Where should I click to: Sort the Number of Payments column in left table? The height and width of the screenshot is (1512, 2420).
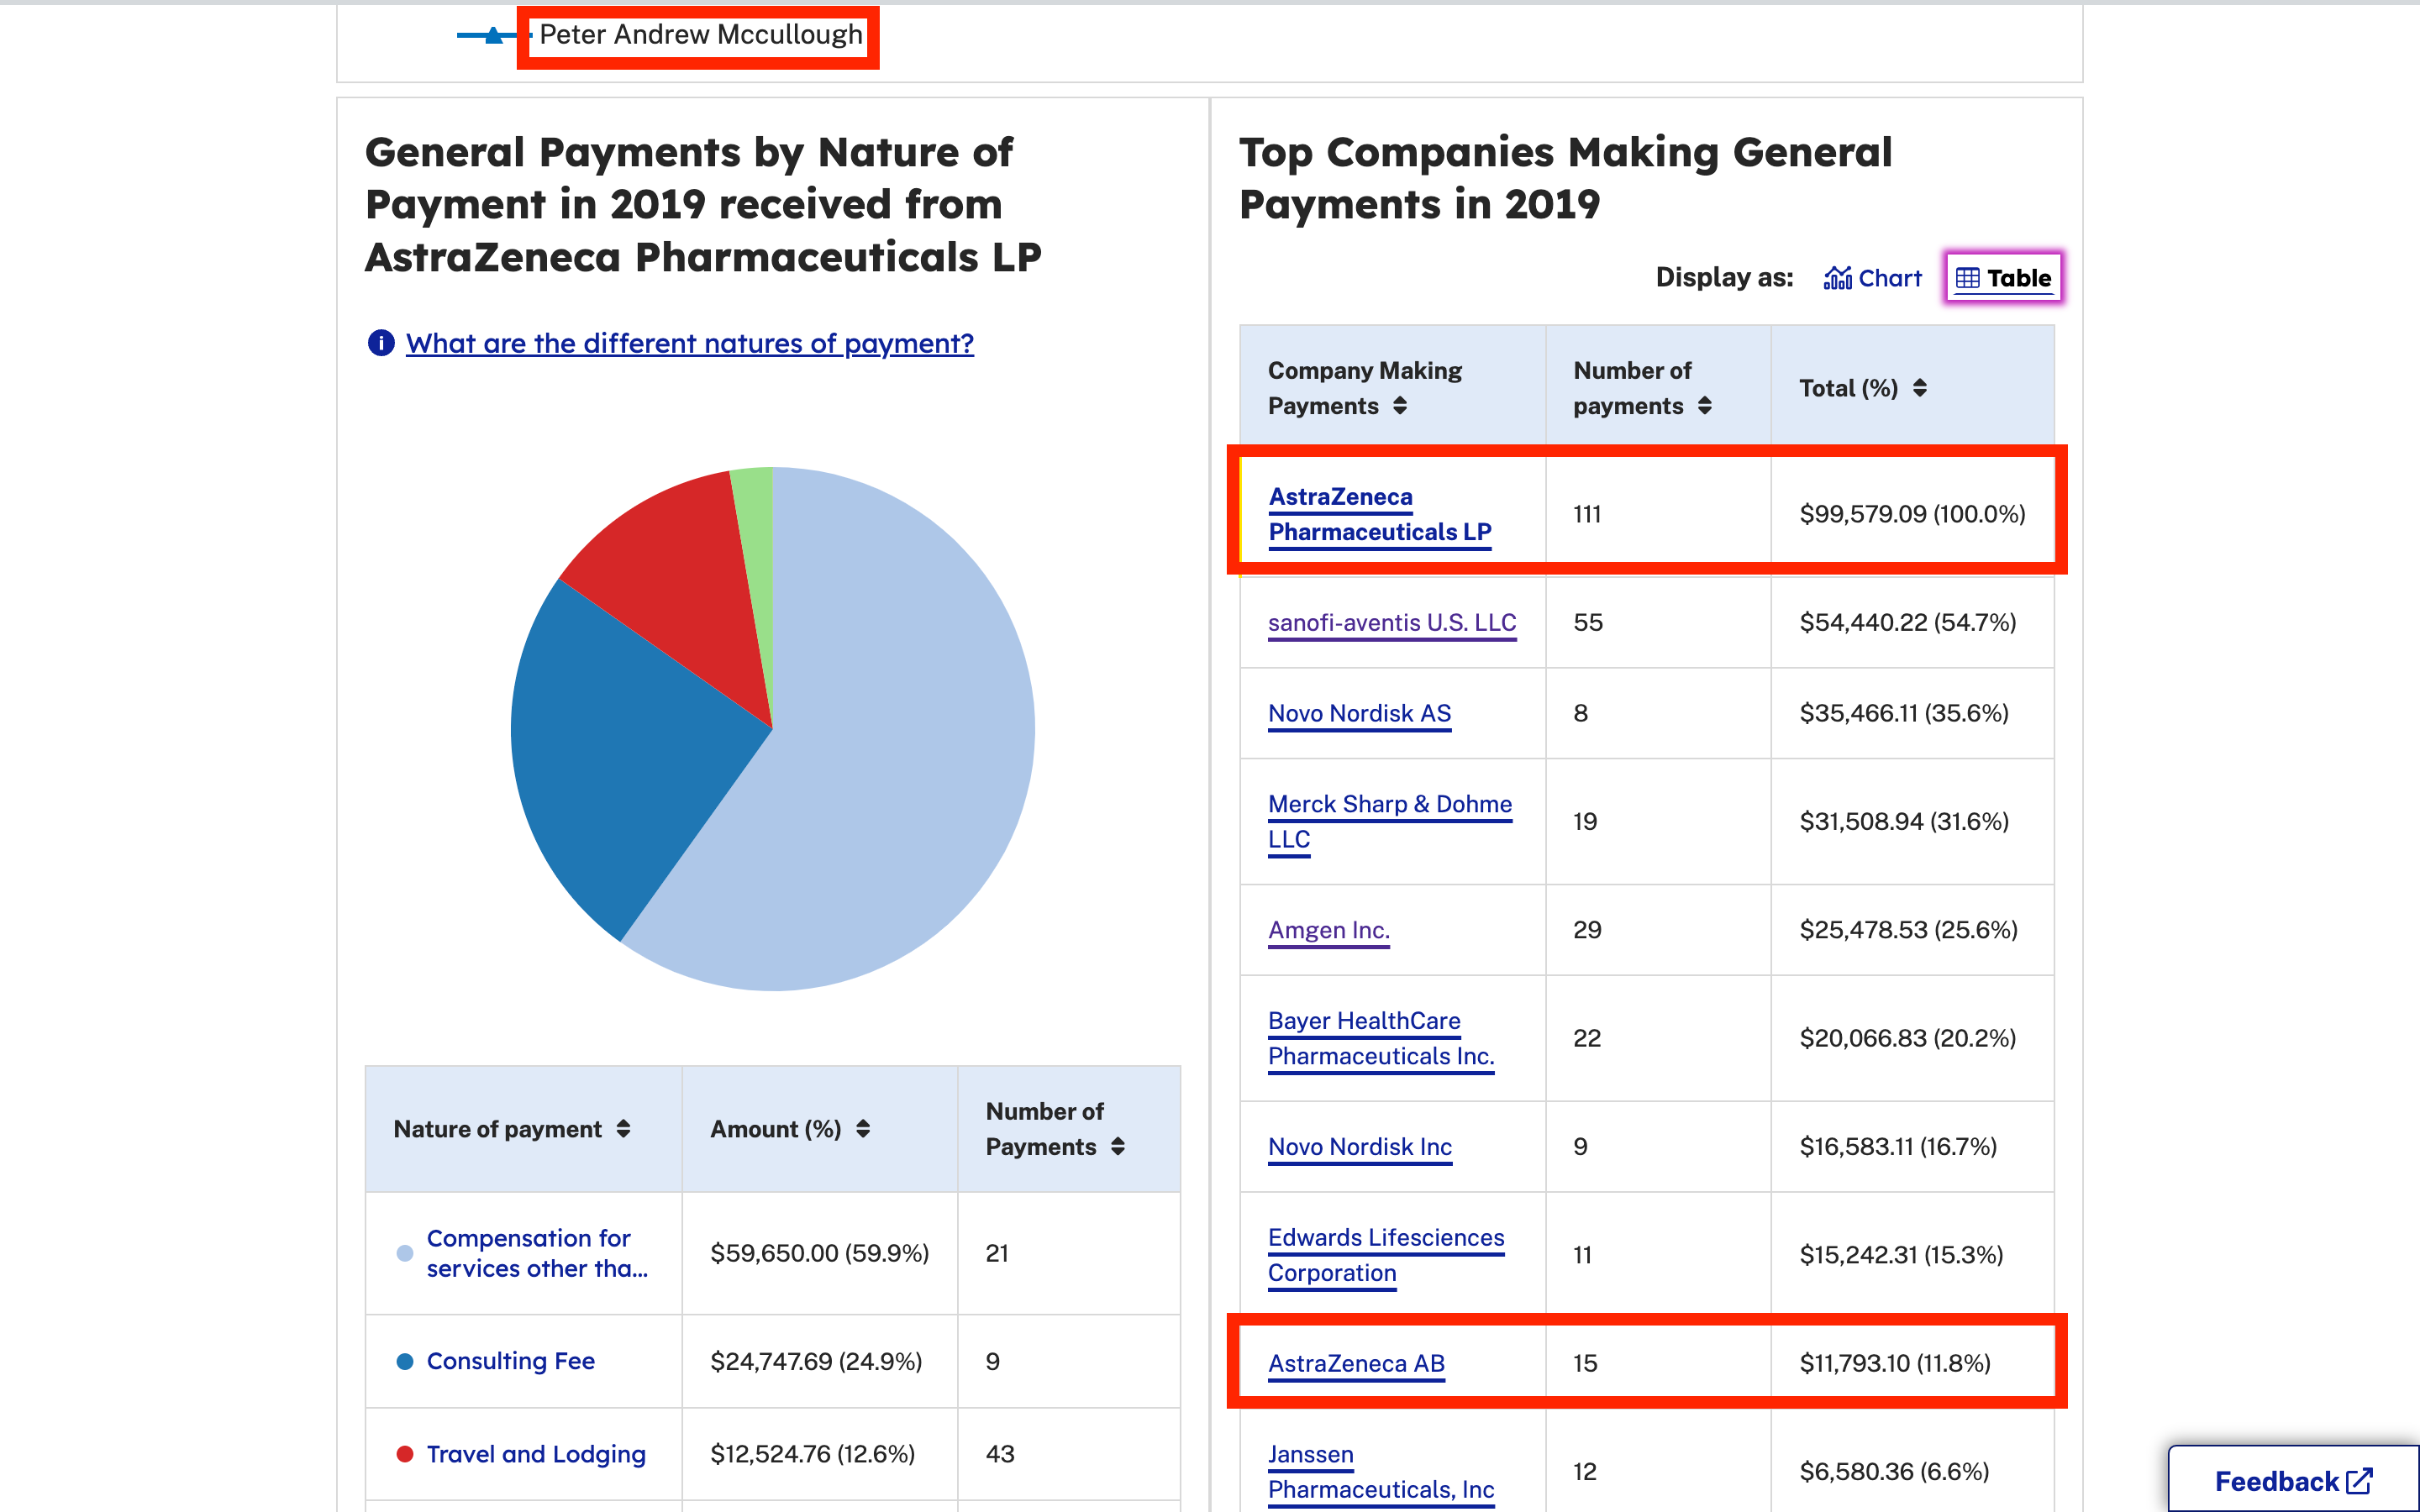1118,1147
